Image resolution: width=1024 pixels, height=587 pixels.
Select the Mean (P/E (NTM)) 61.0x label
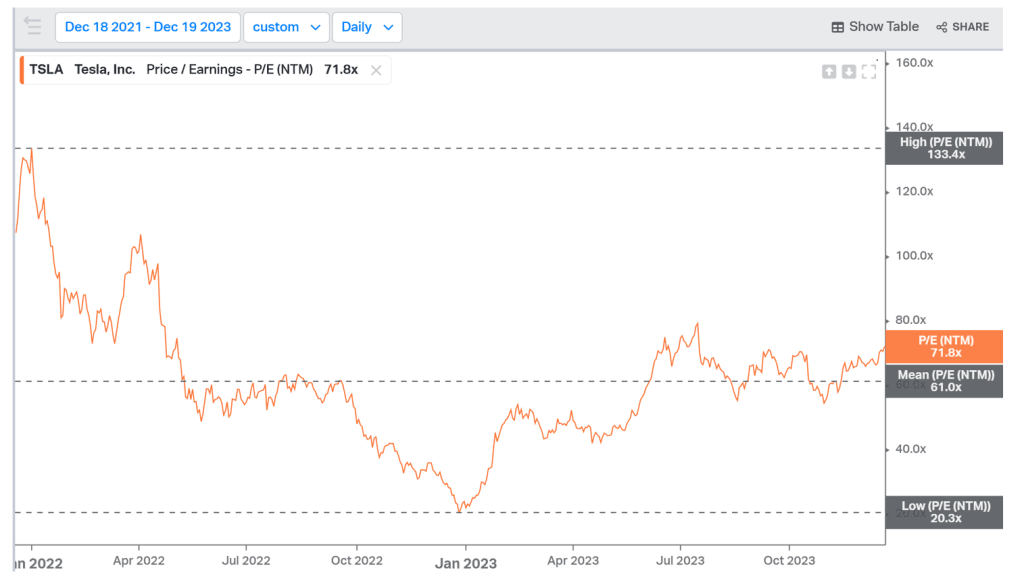(945, 381)
